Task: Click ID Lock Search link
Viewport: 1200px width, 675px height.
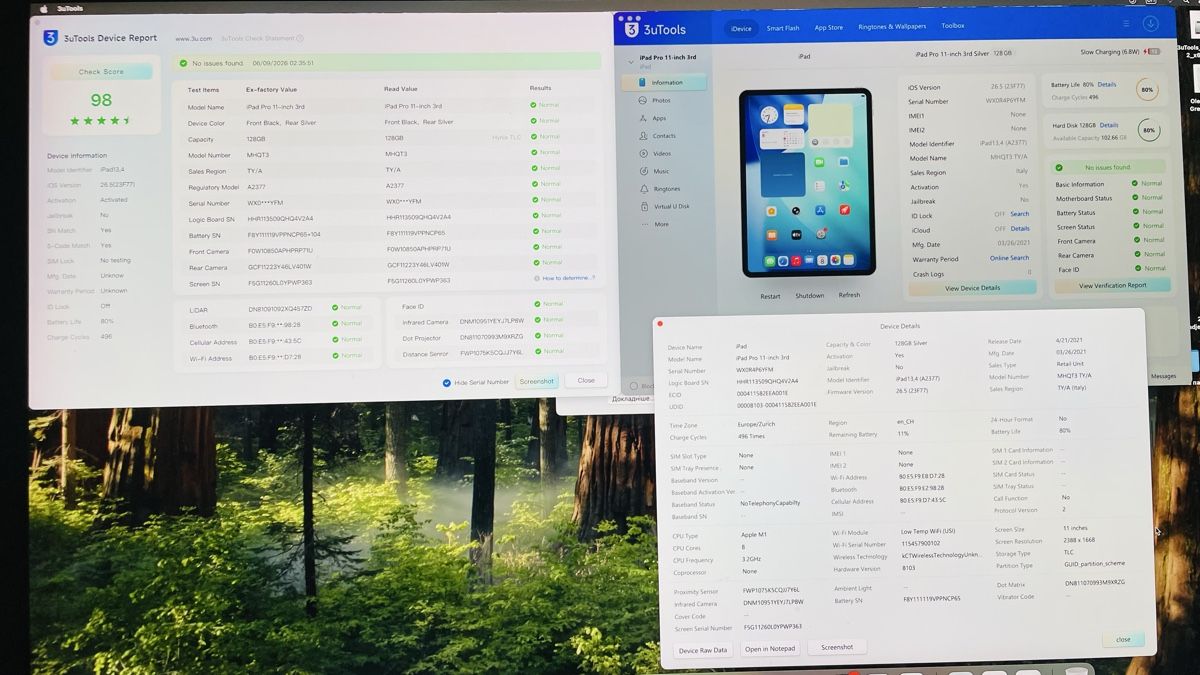Action: point(1019,214)
